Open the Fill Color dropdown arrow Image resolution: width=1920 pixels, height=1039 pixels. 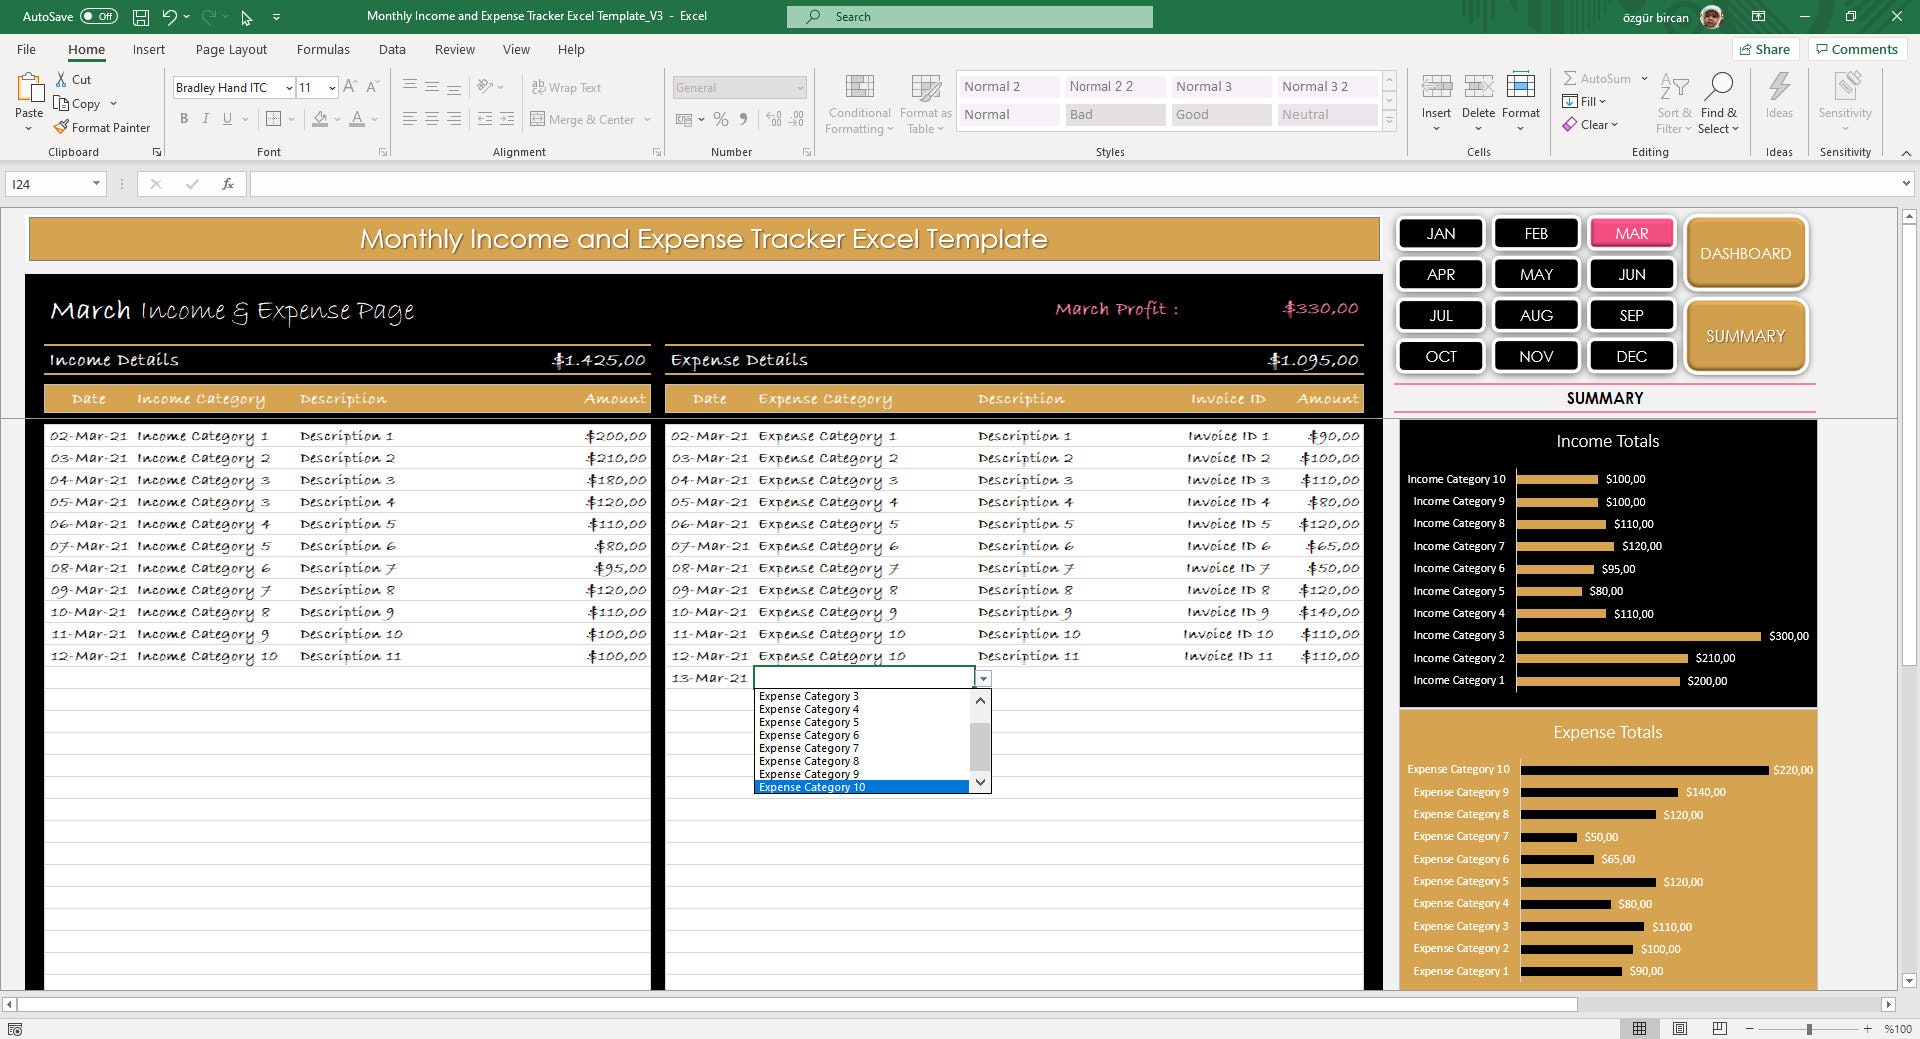(x=335, y=119)
